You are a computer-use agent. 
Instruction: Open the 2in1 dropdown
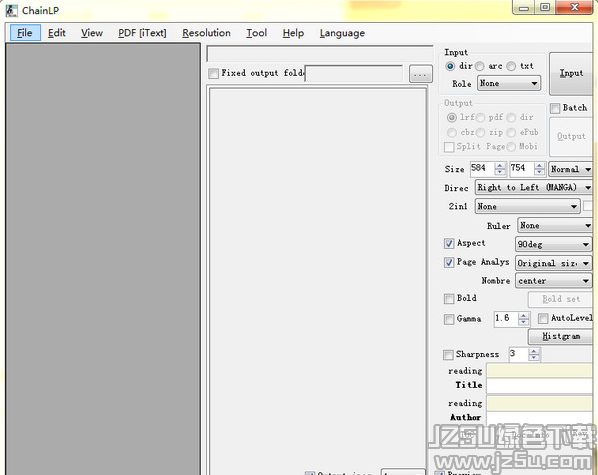pyautogui.click(x=527, y=206)
